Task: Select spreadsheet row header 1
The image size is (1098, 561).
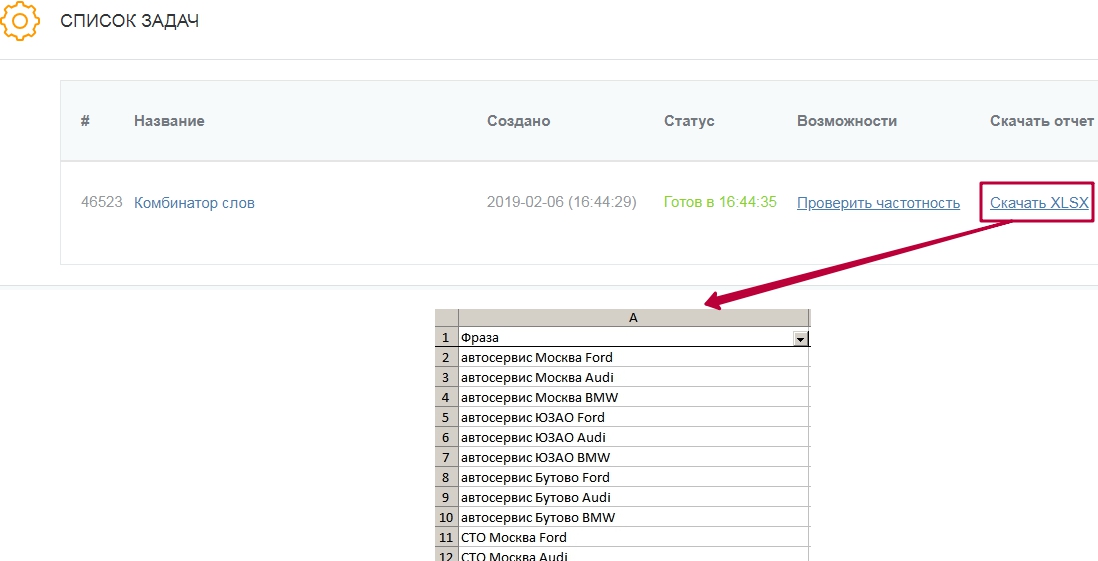Action: pyautogui.click(x=446, y=338)
